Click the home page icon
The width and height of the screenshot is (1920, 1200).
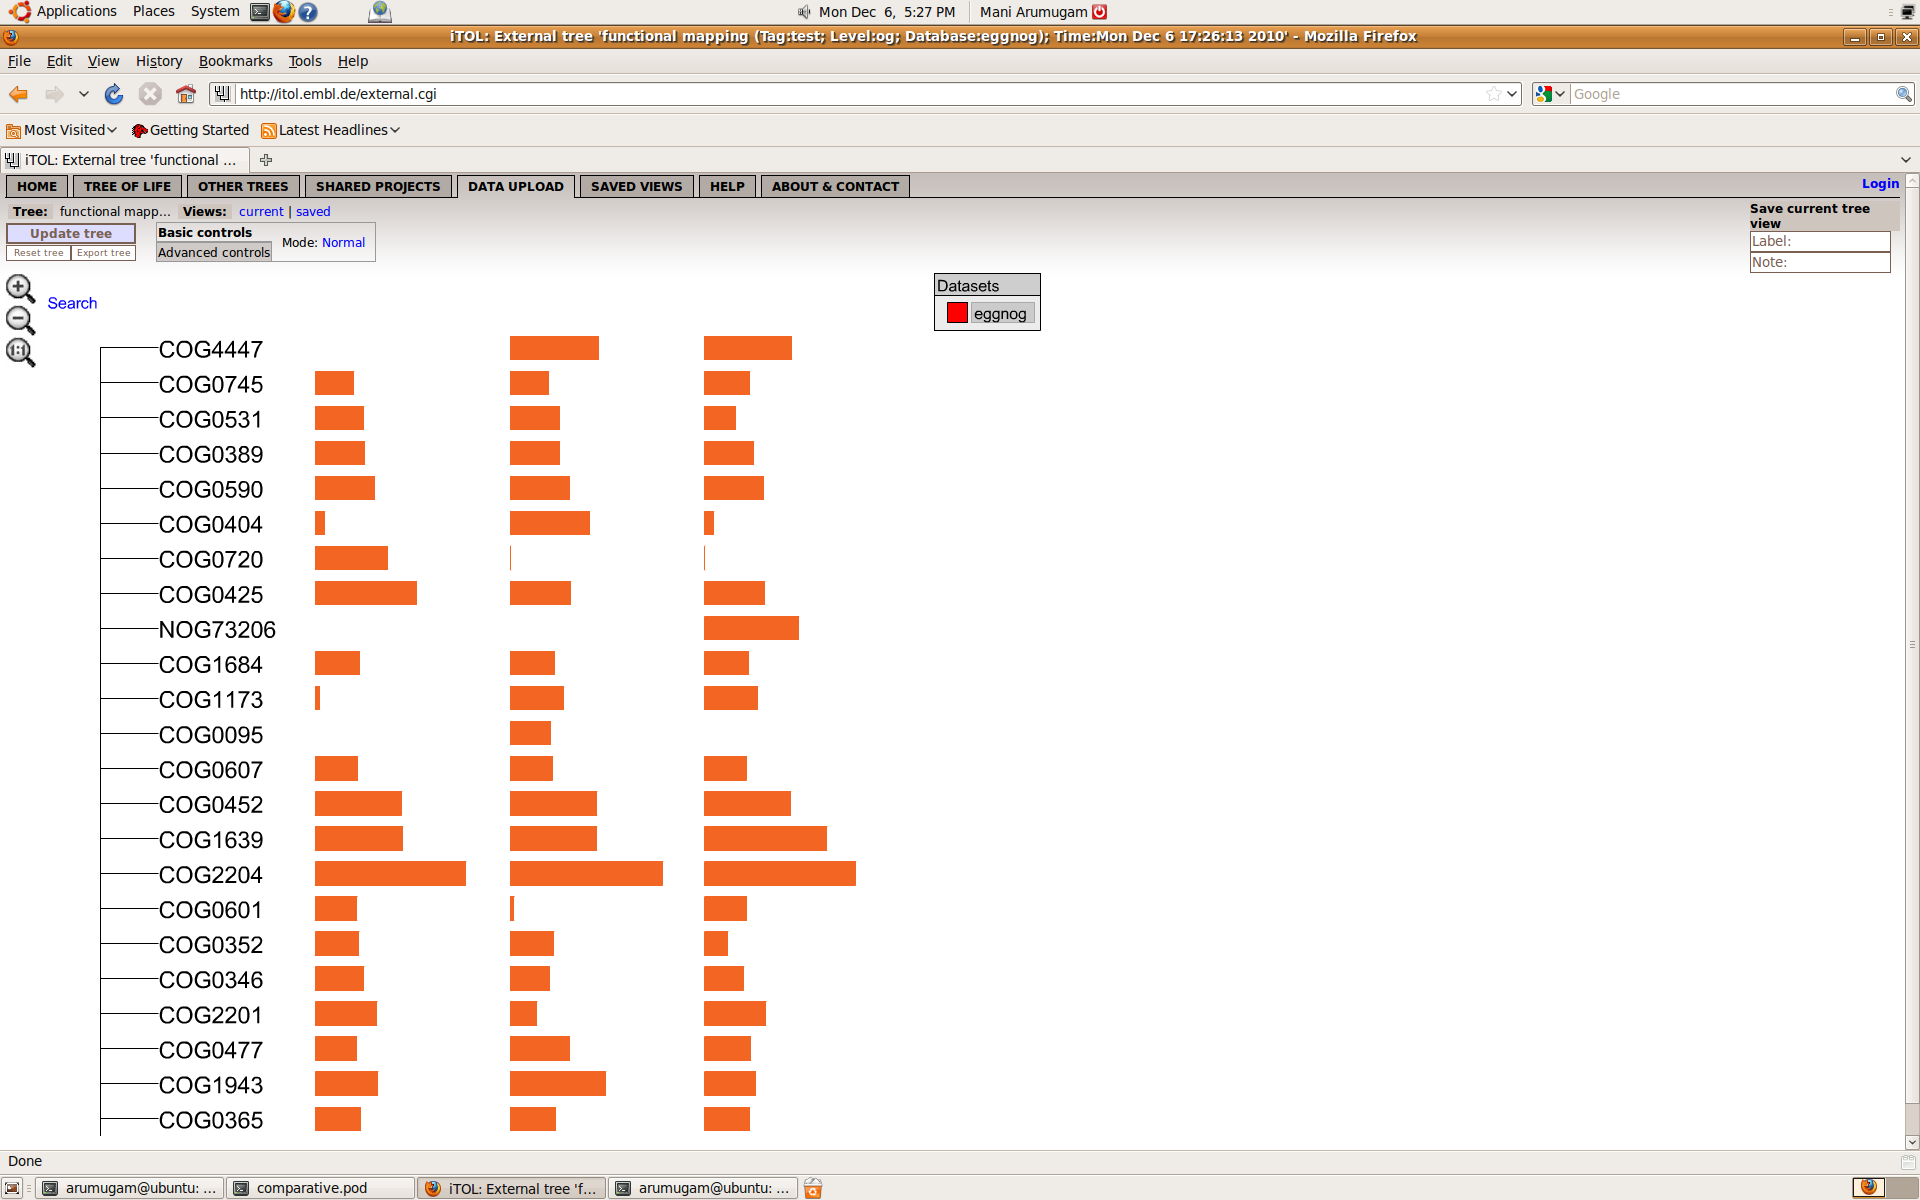(186, 94)
